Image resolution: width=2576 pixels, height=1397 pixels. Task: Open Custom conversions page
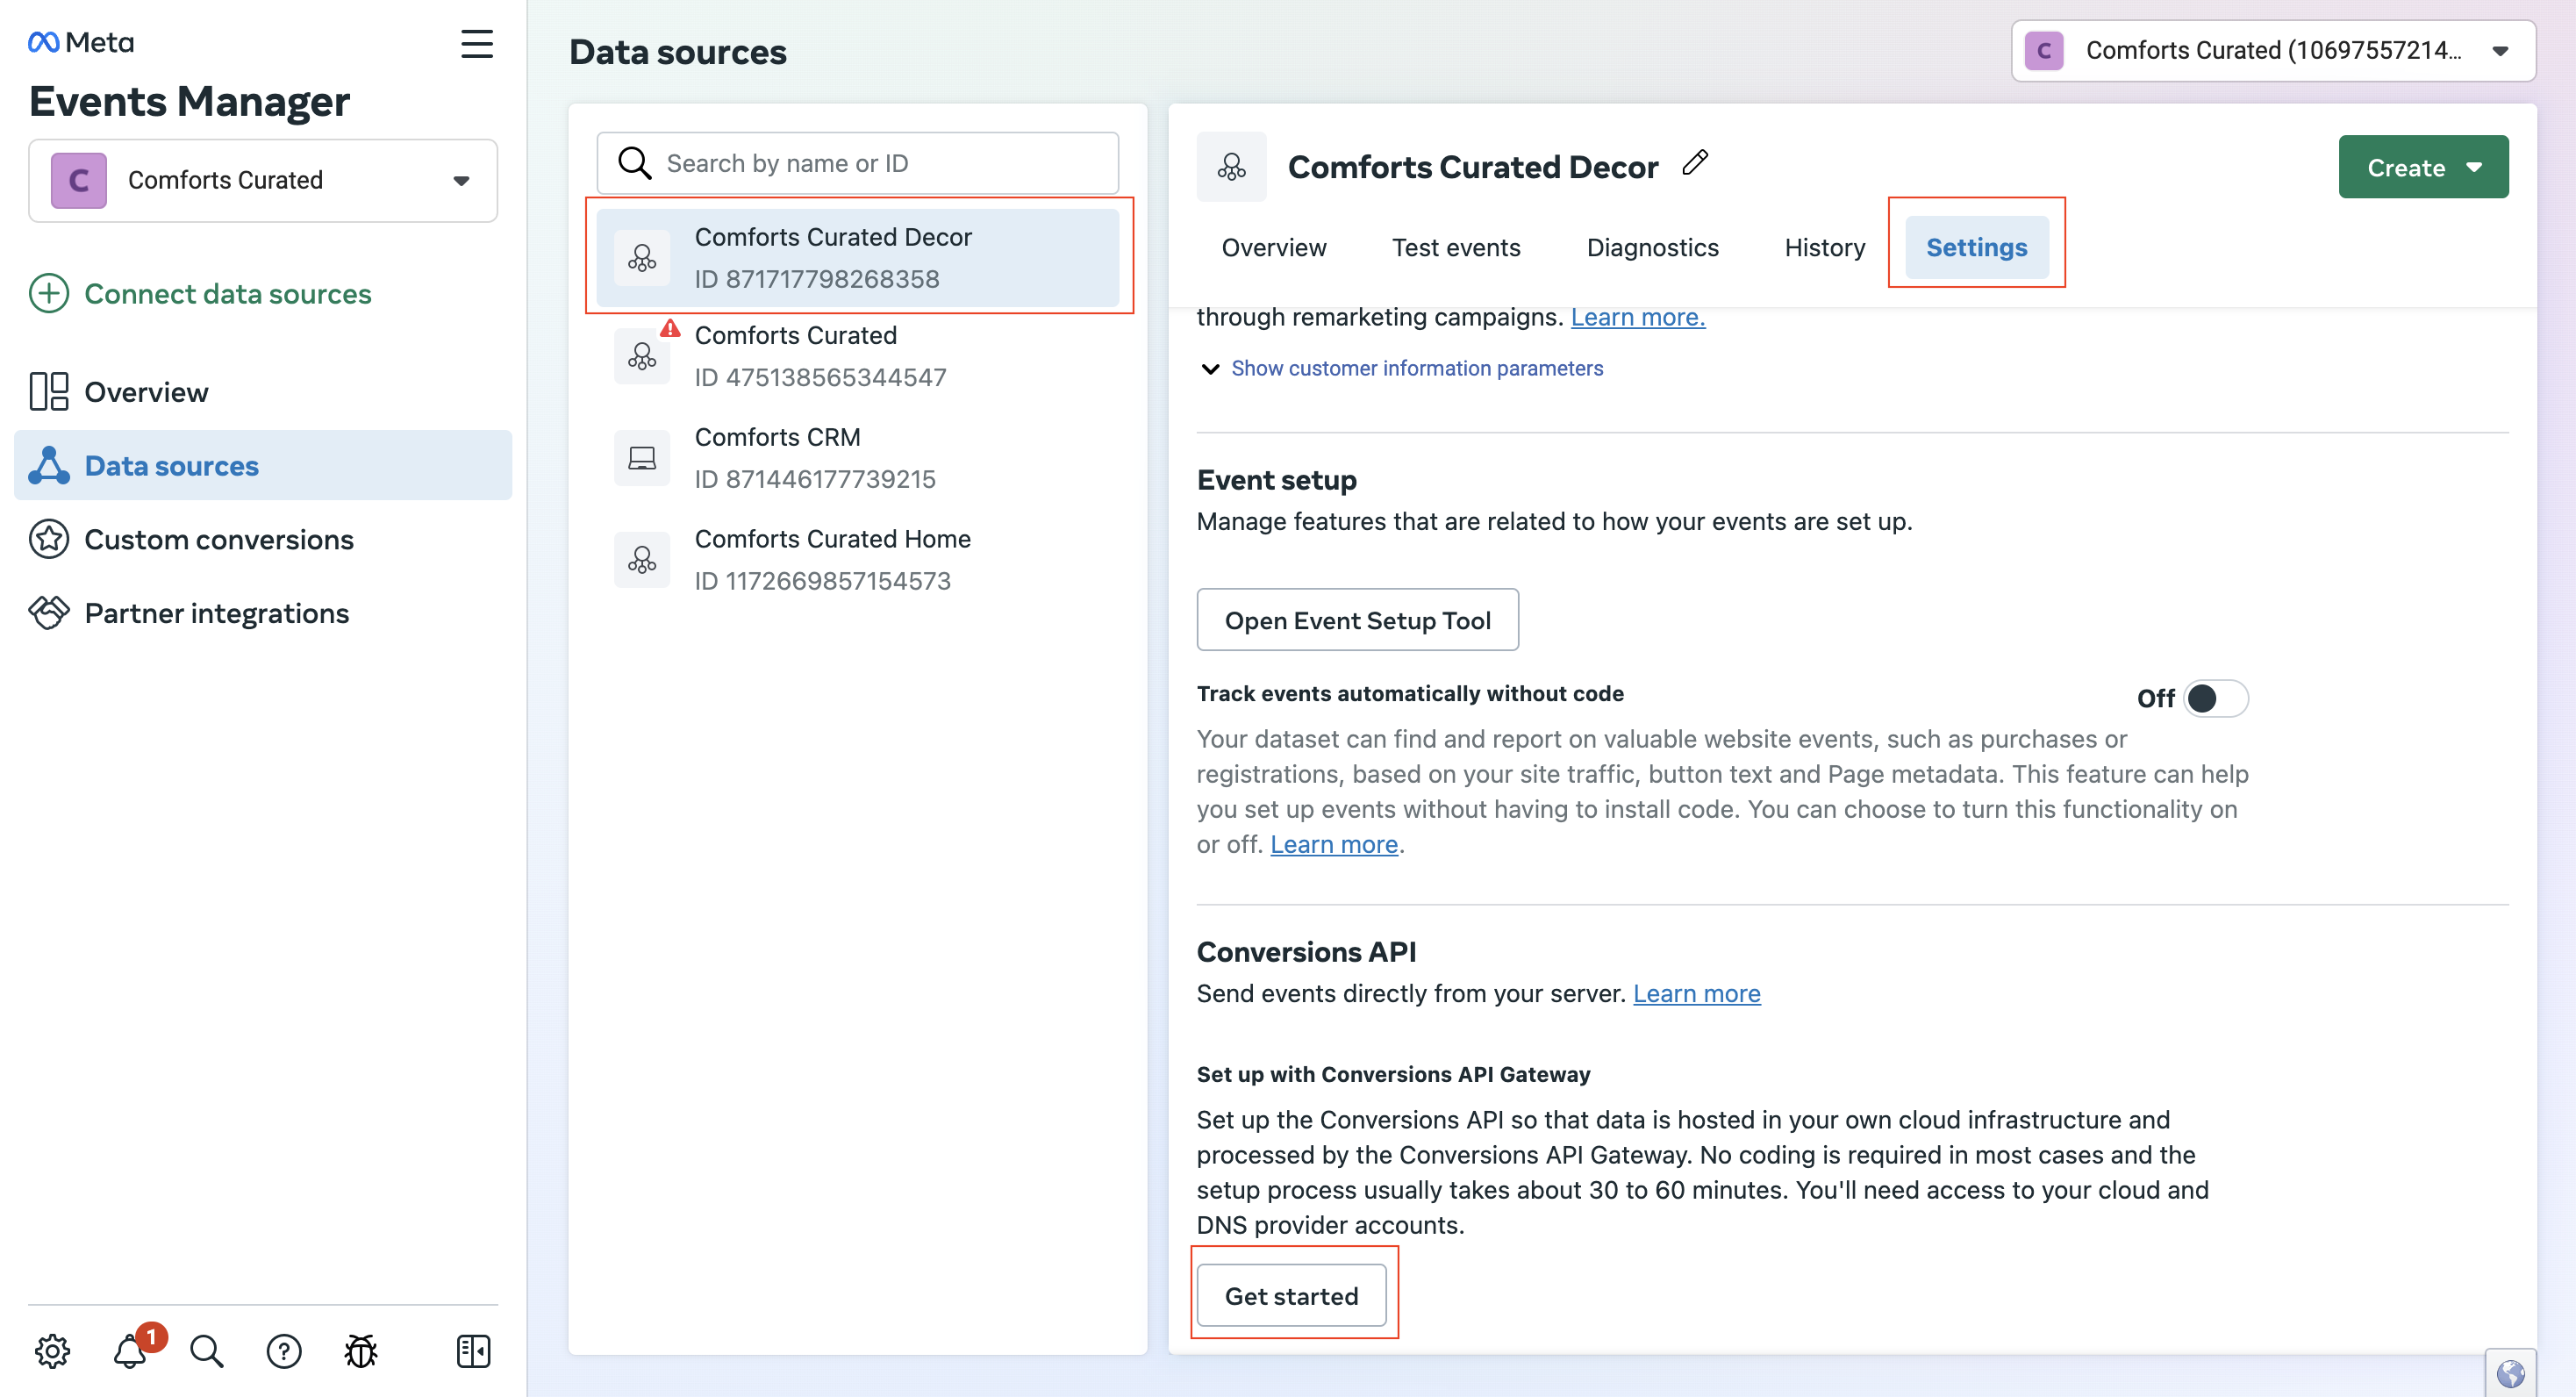tap(263, 539)
